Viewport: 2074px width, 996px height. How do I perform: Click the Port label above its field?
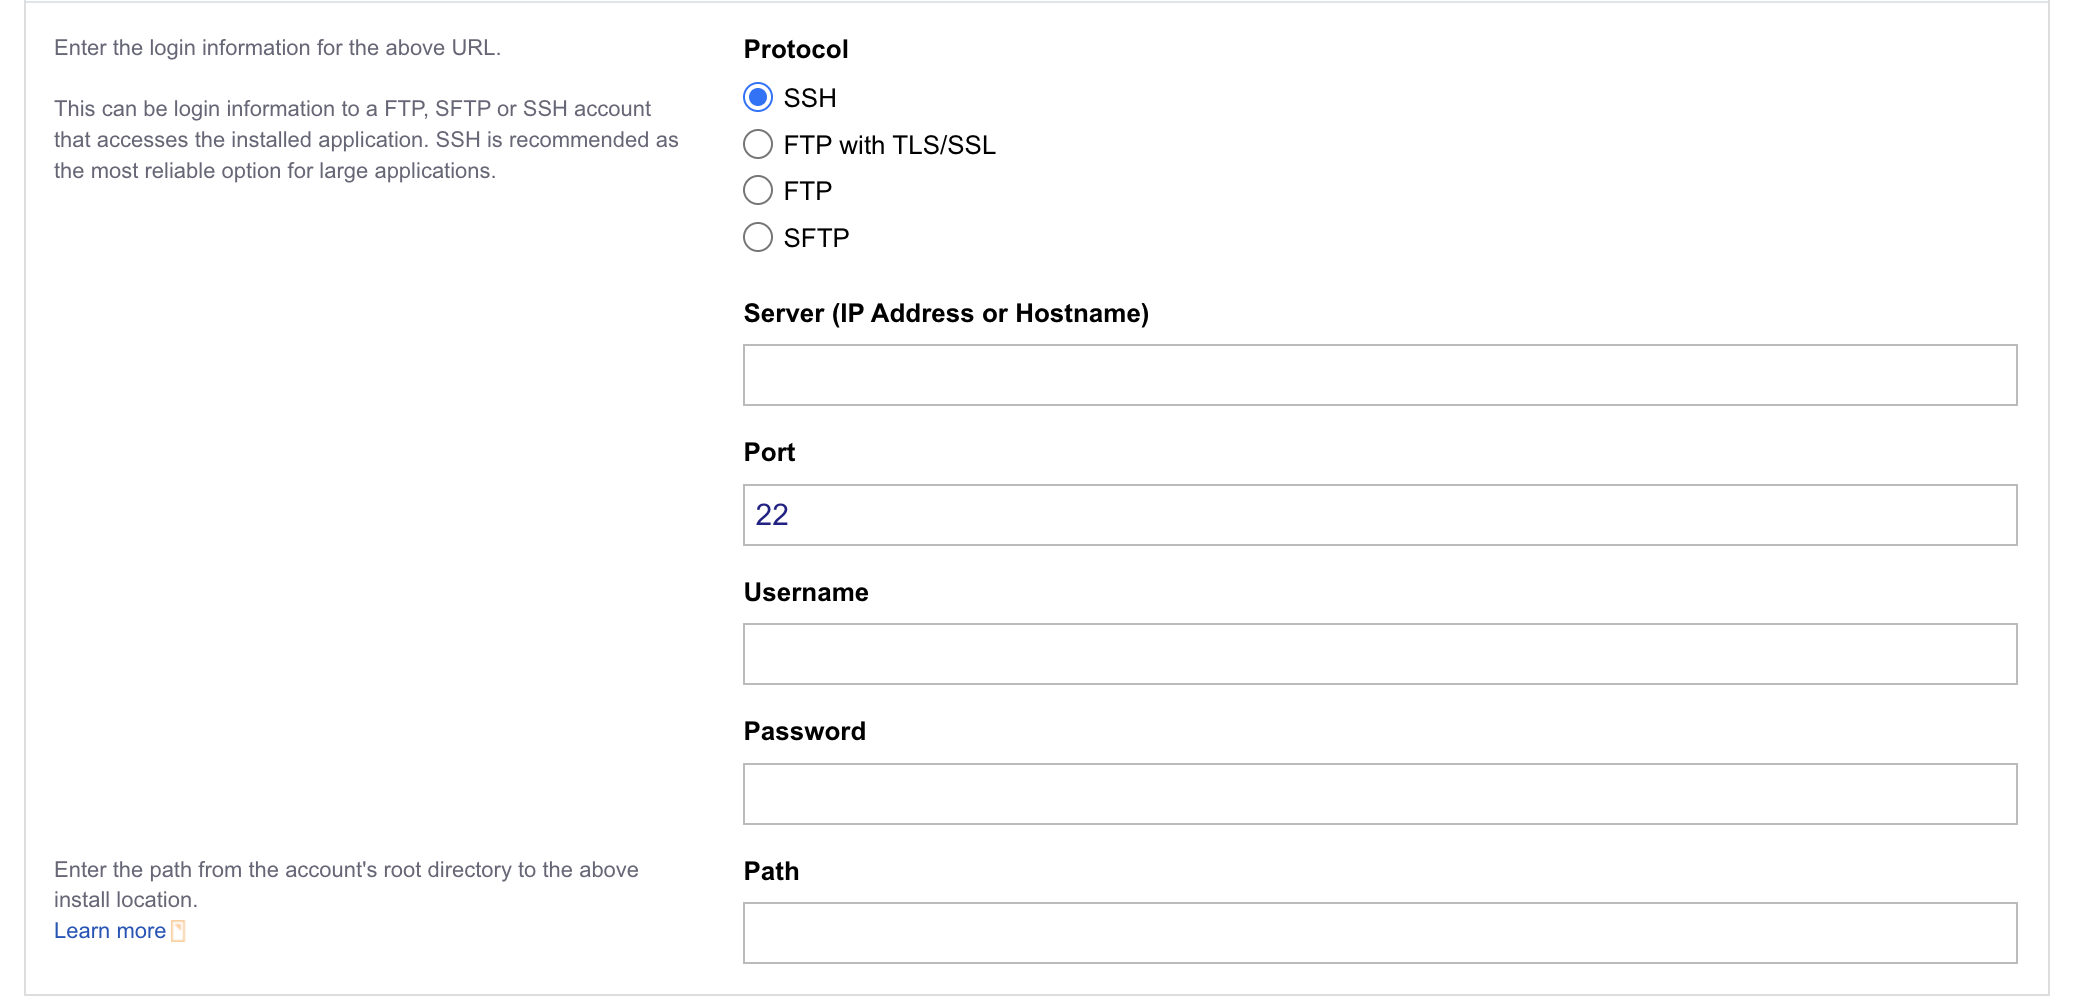[x=769, y=451]
